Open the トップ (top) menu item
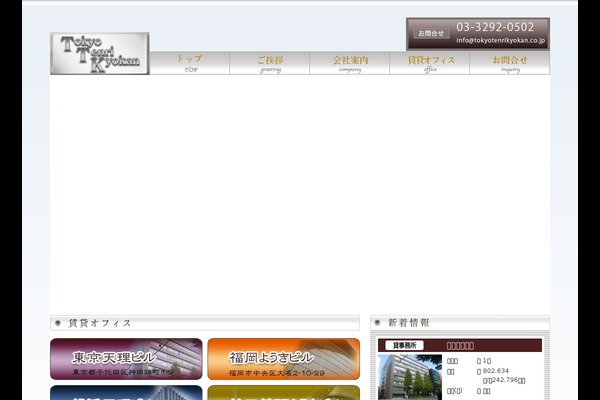This screenshot has height=400, width=600. coord(190,63)
